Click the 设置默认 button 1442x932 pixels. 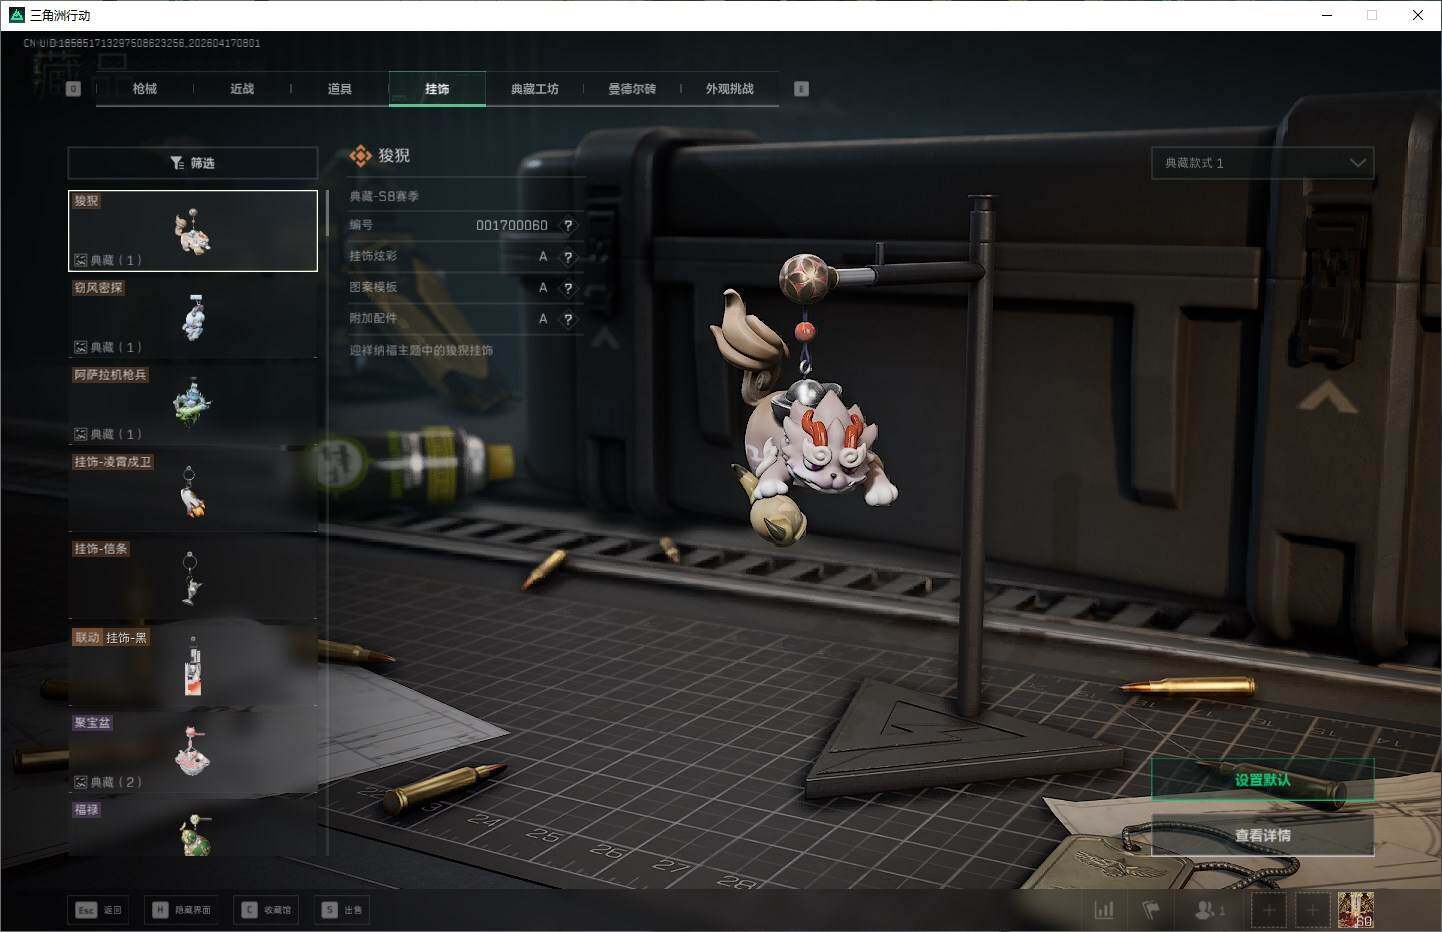point(1262,780)
